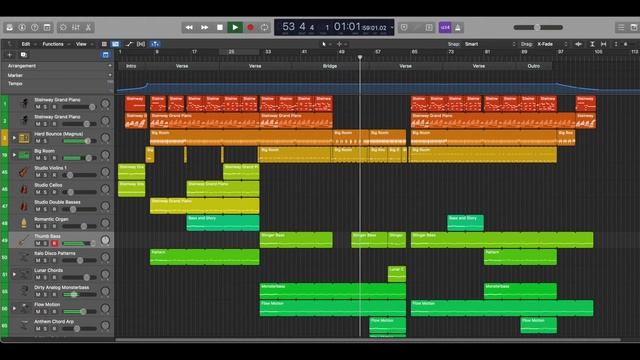This screenshot has height=360, width=640.
Task: Open the Drag mode X-Fade dropdown
Action: [x=552, y=44]
